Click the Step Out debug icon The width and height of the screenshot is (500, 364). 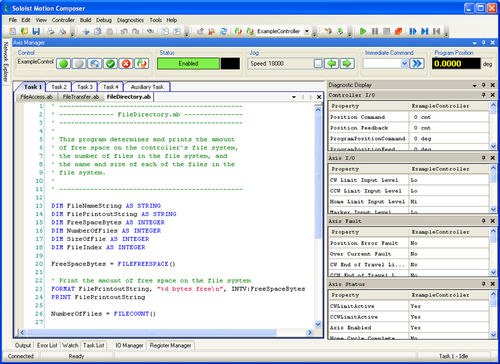coord(436,31)
